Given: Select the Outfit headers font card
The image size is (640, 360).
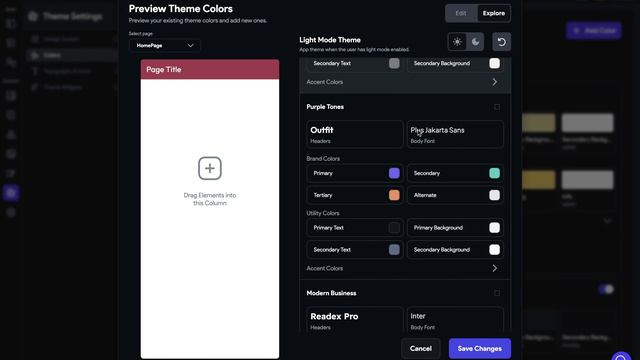Looking at the screenshot, I should pos(355,134).
